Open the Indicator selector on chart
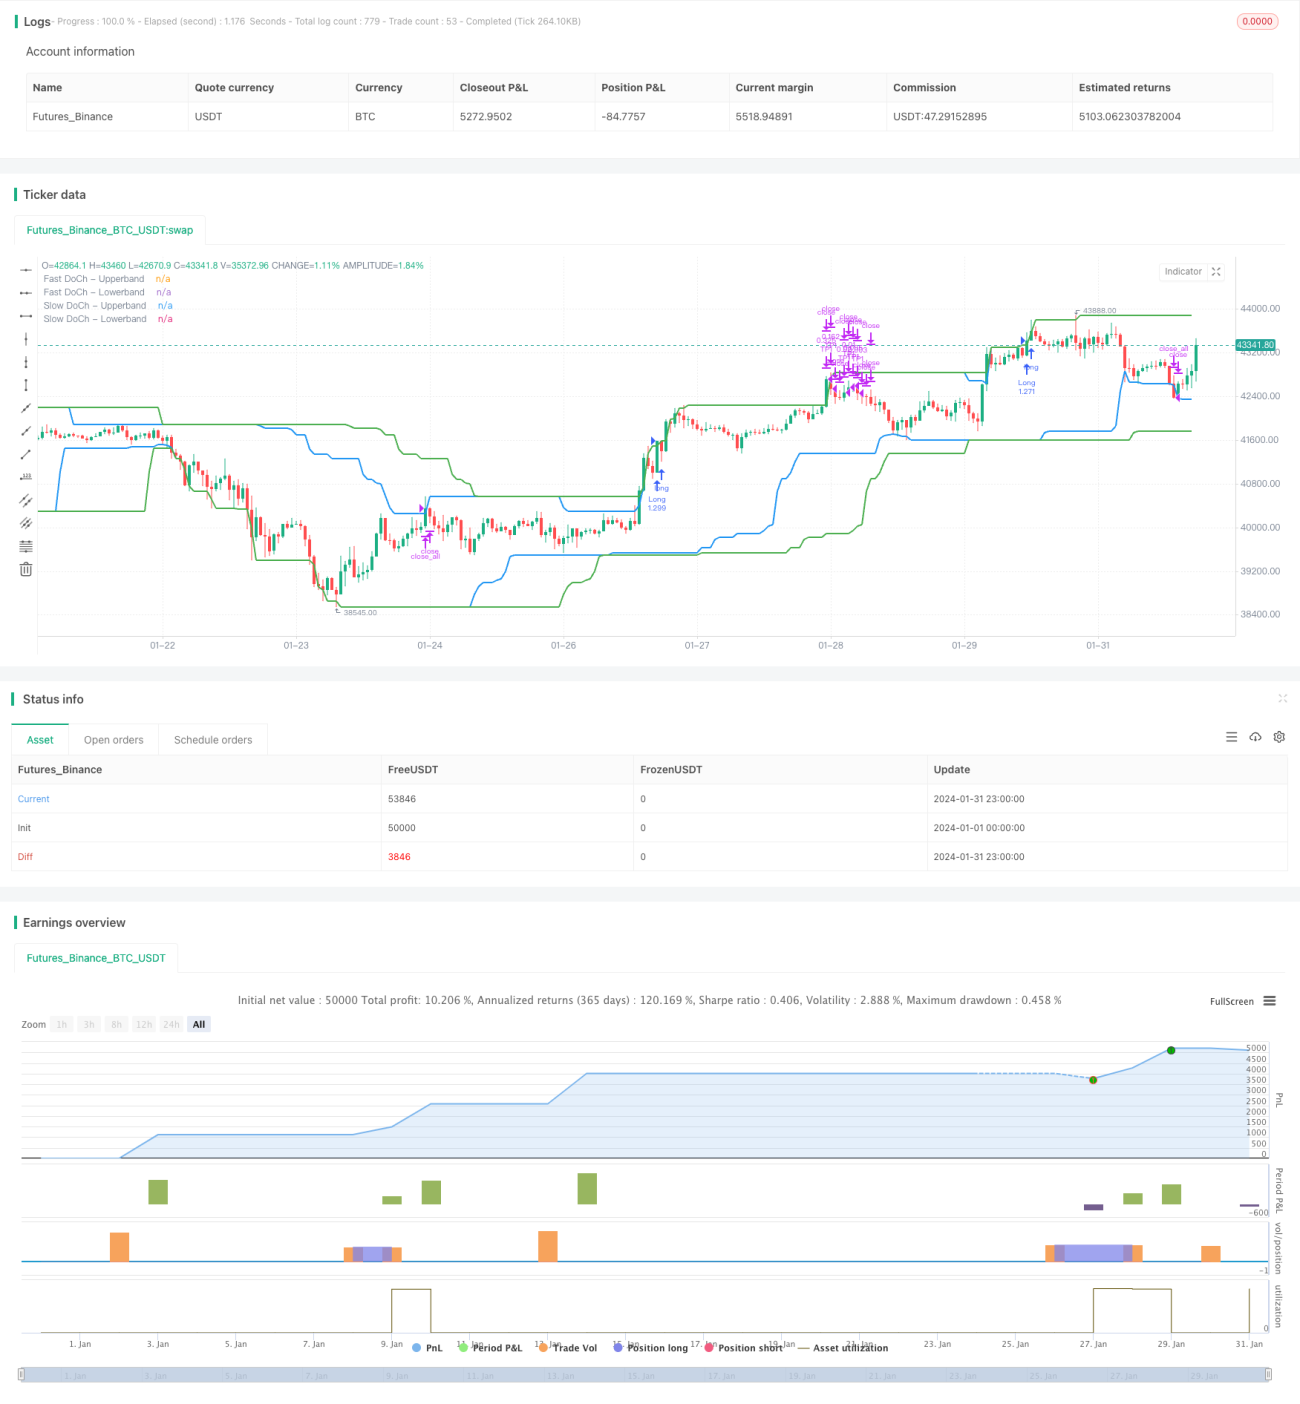 tap(1183, 272)
